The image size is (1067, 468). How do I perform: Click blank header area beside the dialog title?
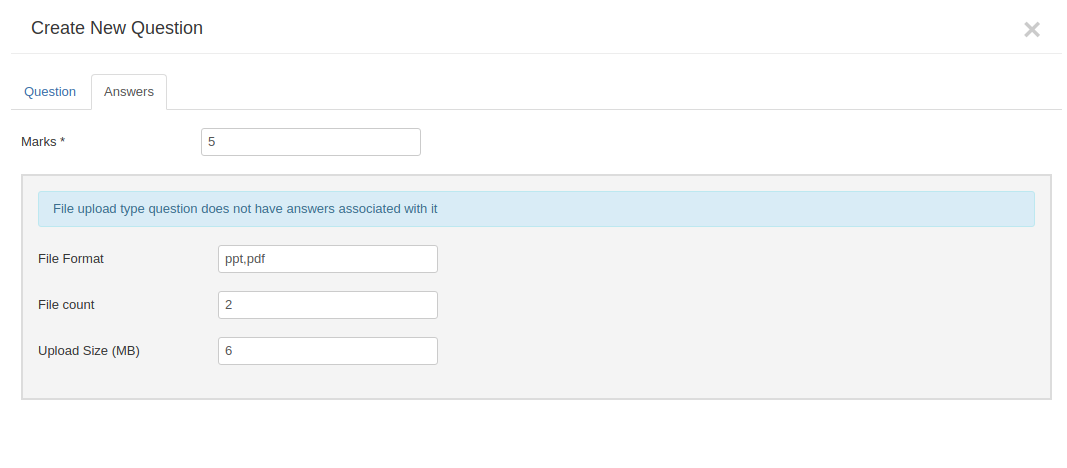pos(600,28)
